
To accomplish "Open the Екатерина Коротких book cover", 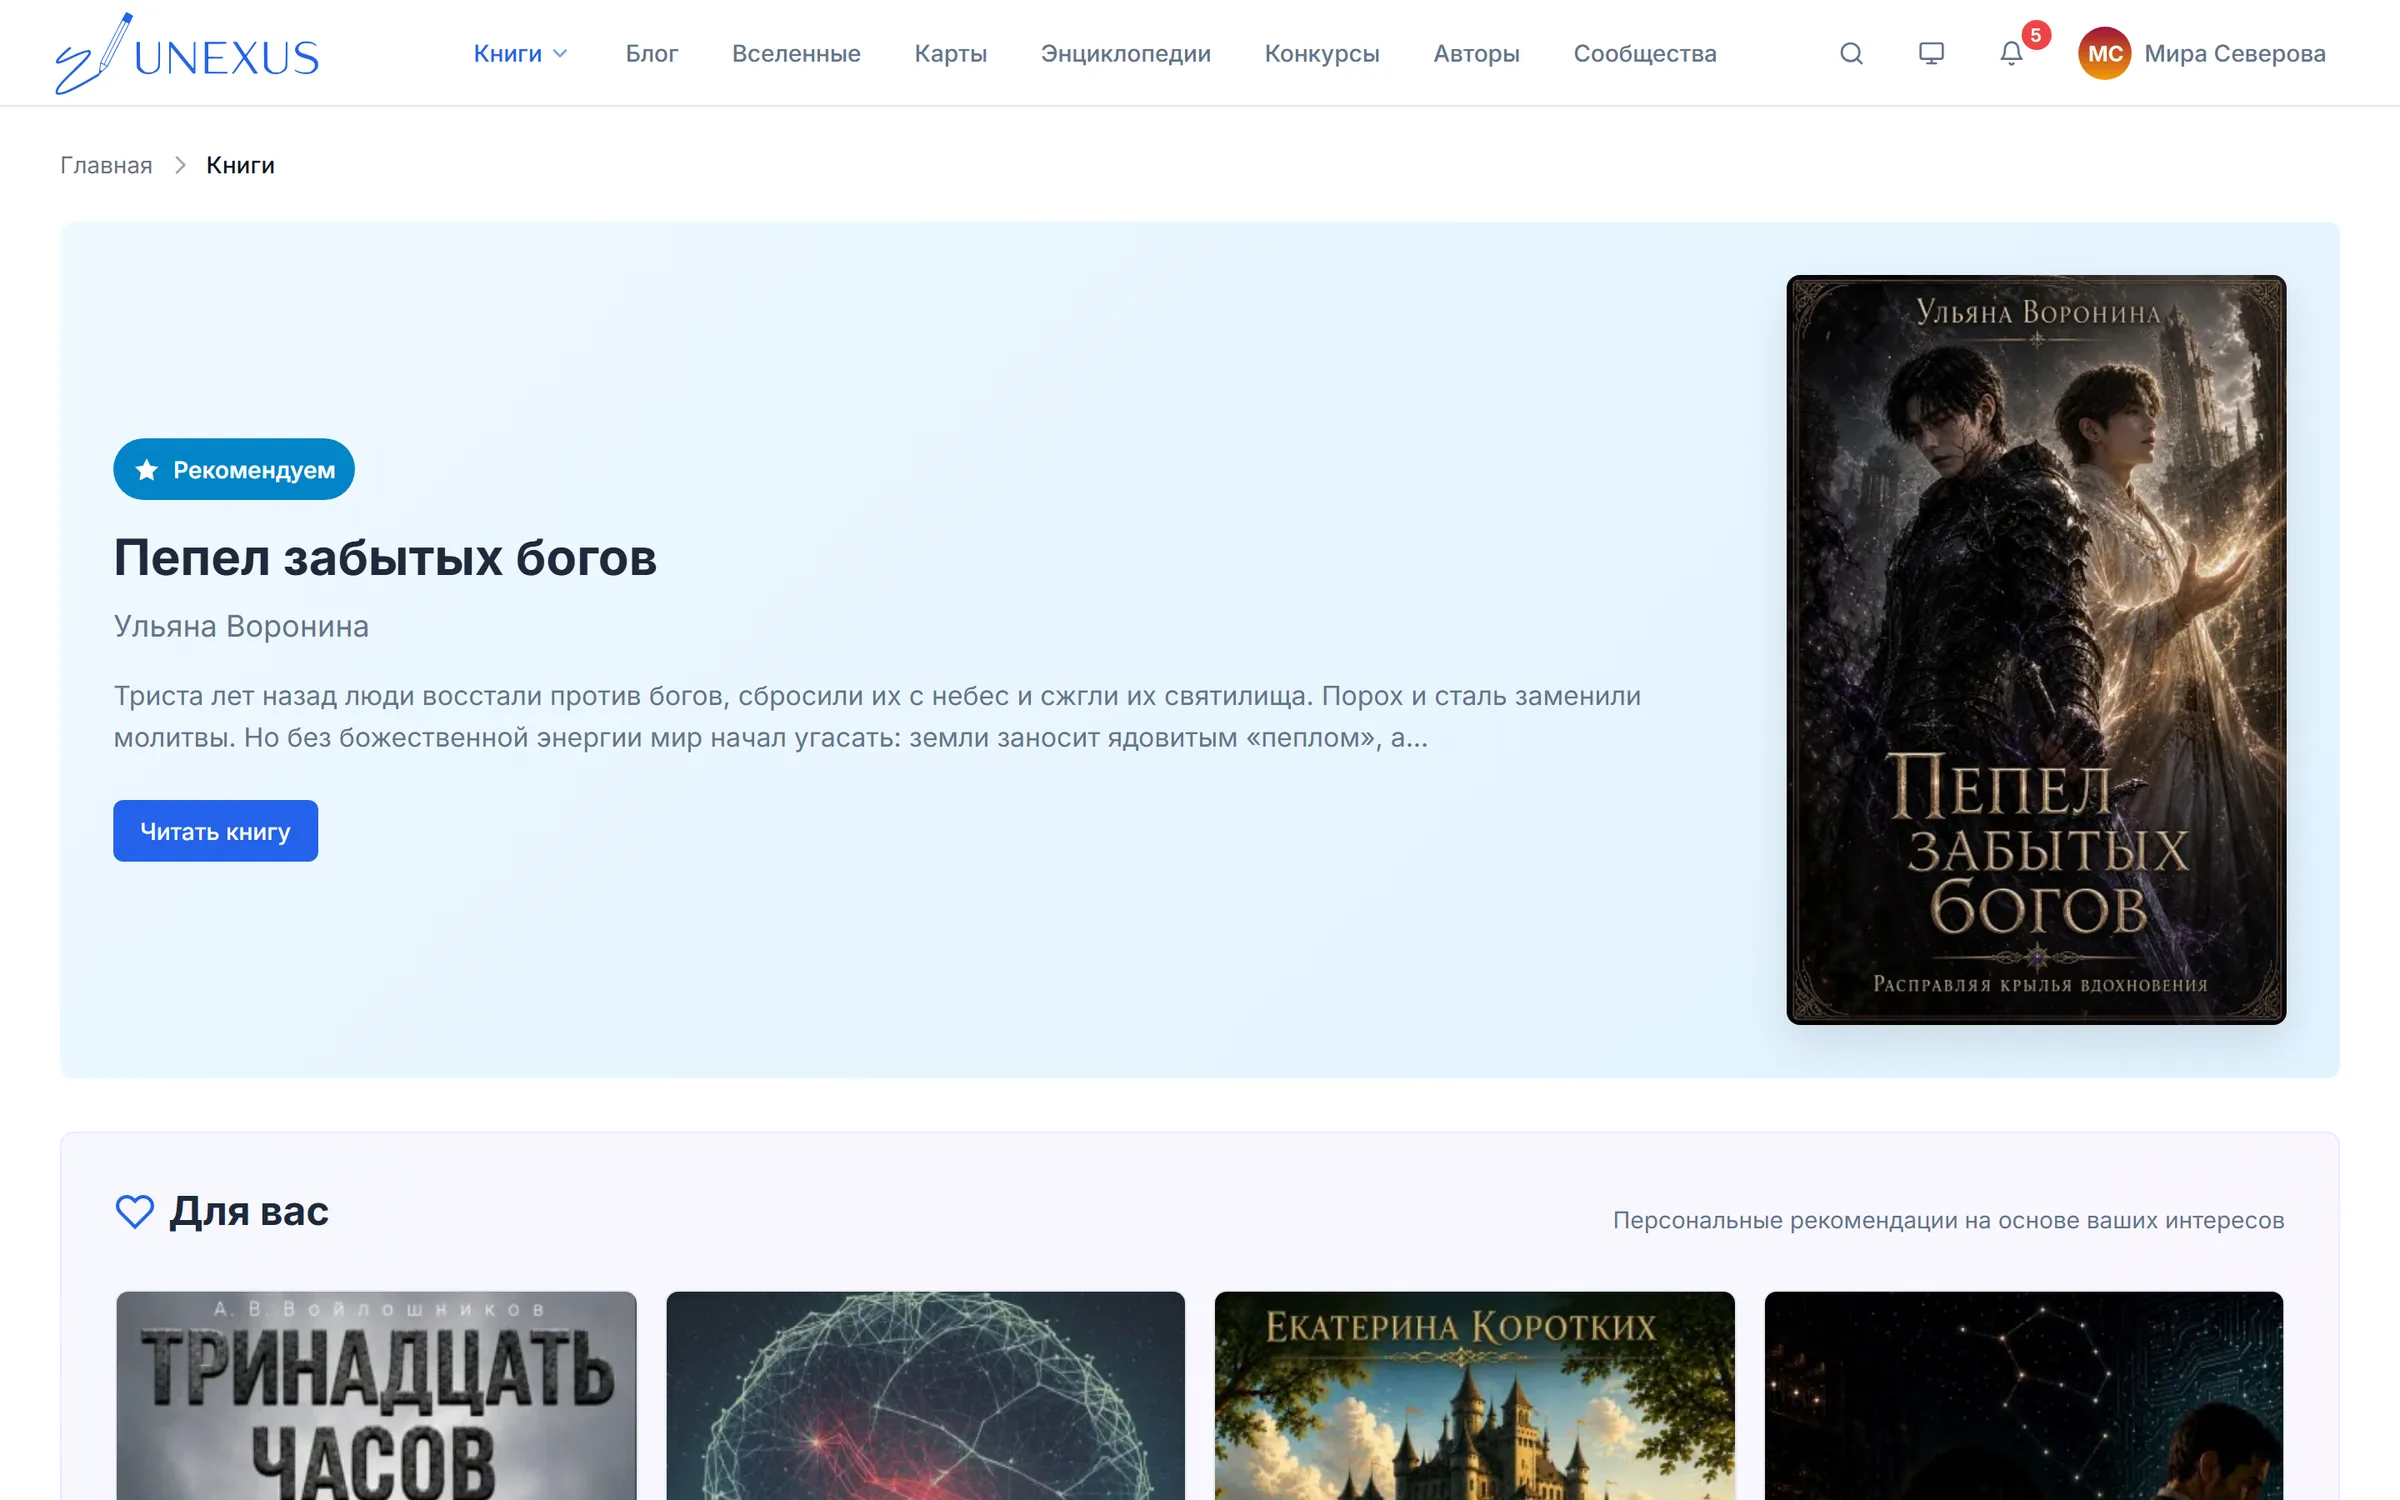I will tap(1474, 1396).
